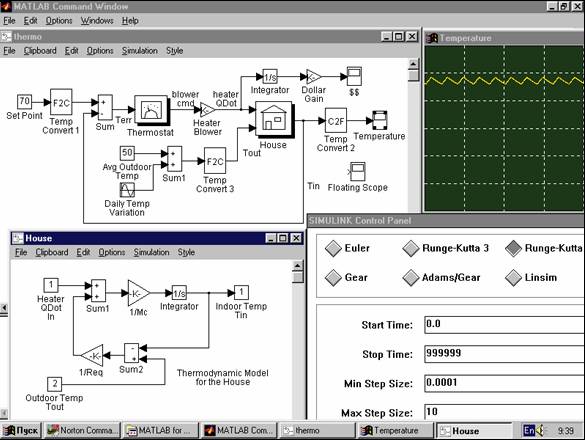Click the En language indicator in tray
This screenshot has width=585, height=440.
point(529,431)
